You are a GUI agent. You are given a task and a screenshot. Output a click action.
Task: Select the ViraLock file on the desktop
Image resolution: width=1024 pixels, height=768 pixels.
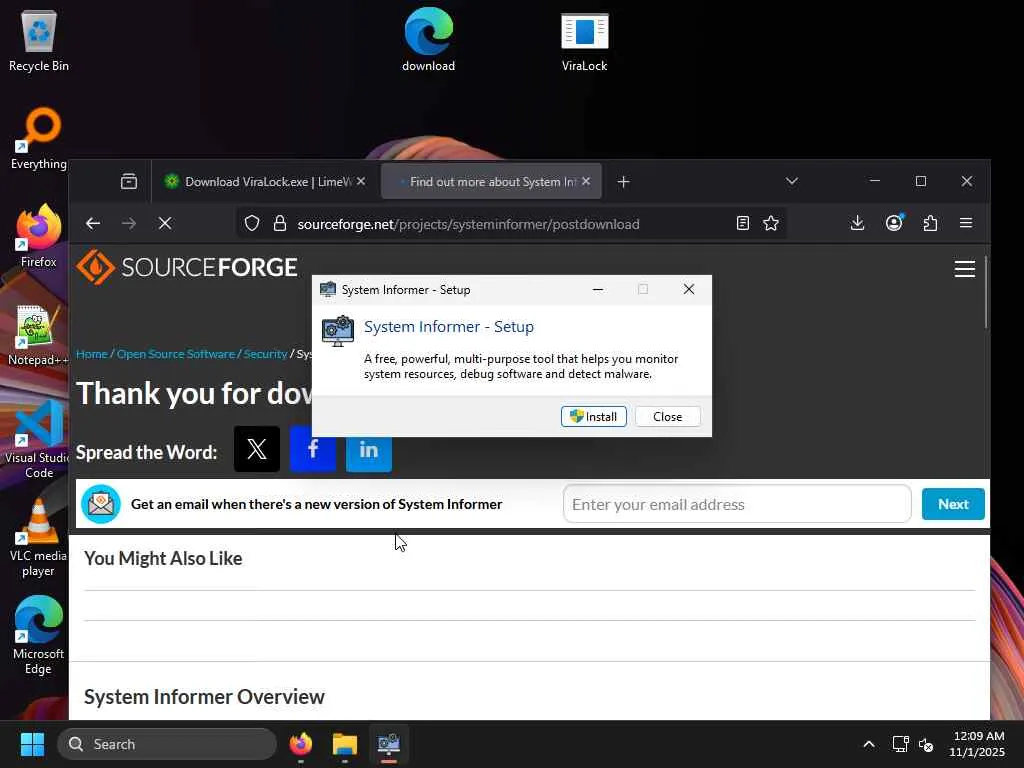pyautogui.click(x=584, y=40)
